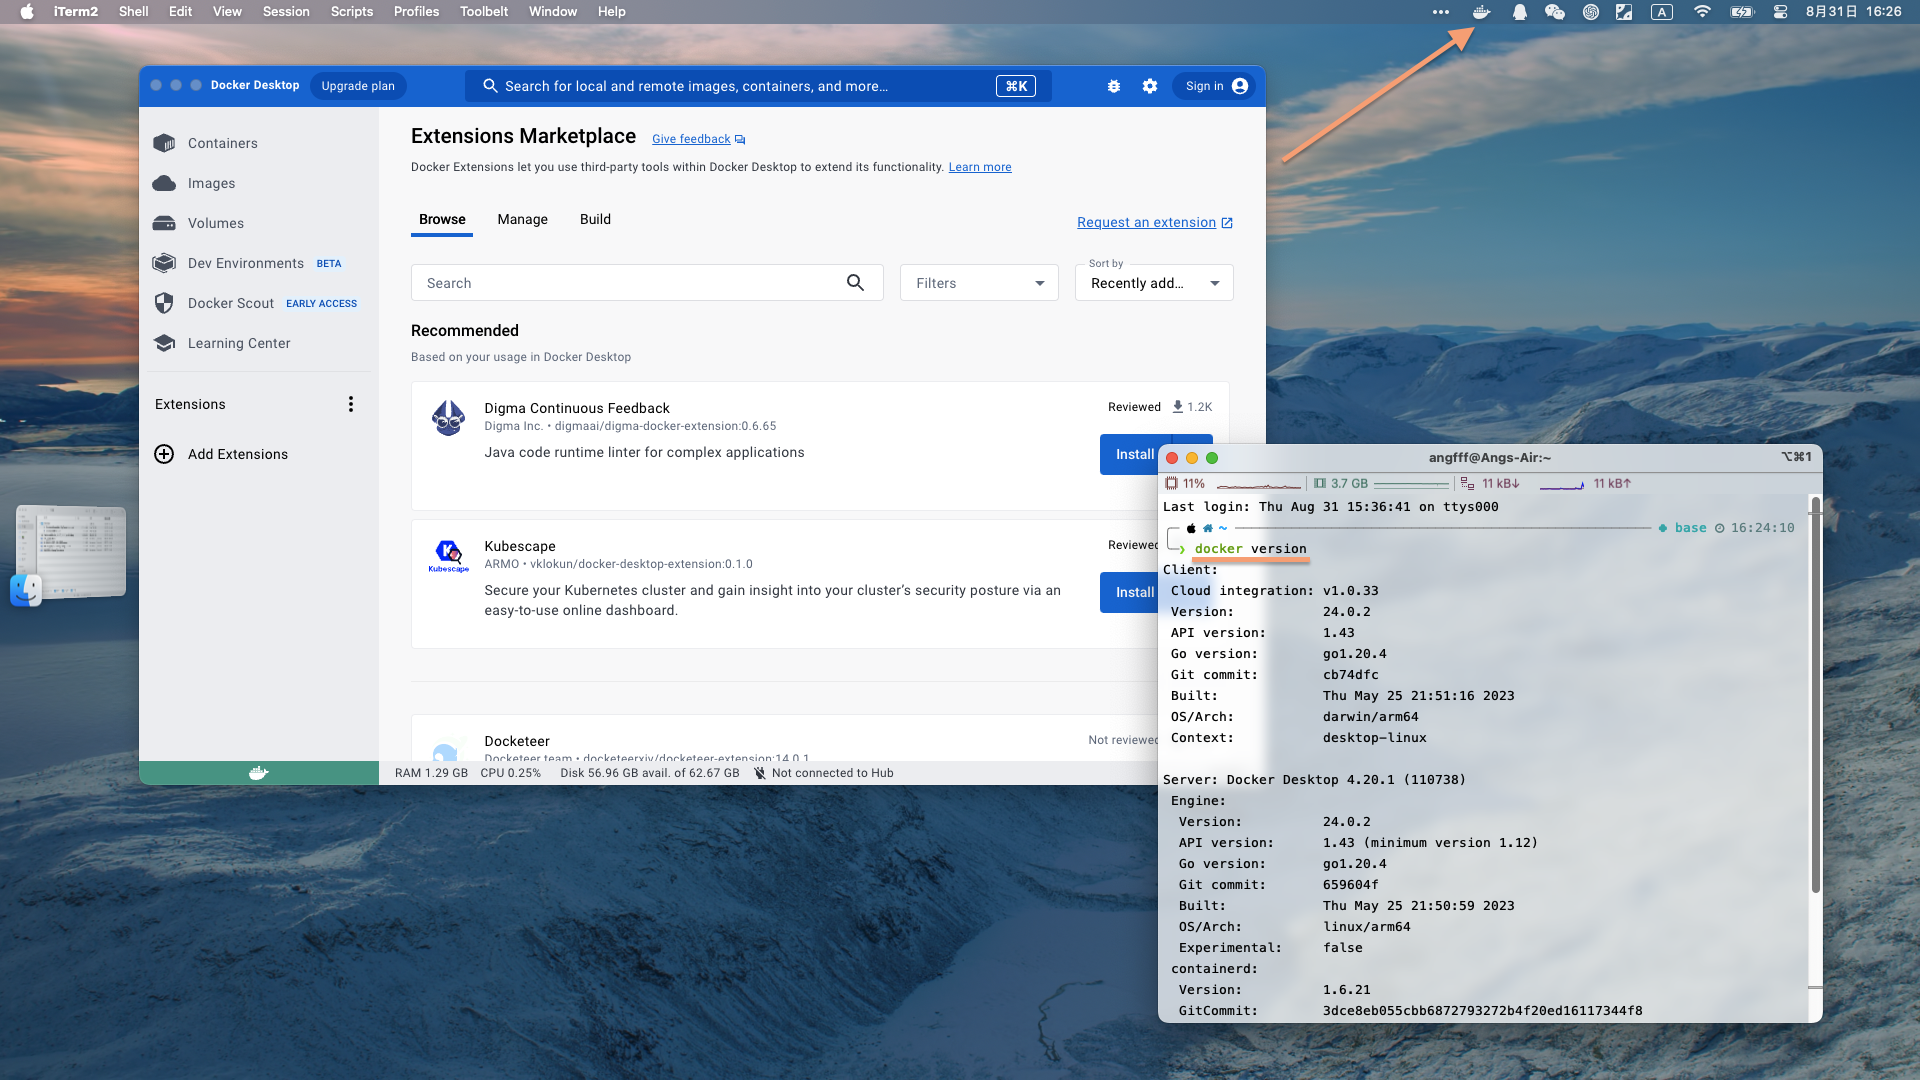Switch to the Build tab
1920x1080 pixels.
[595, 219]
